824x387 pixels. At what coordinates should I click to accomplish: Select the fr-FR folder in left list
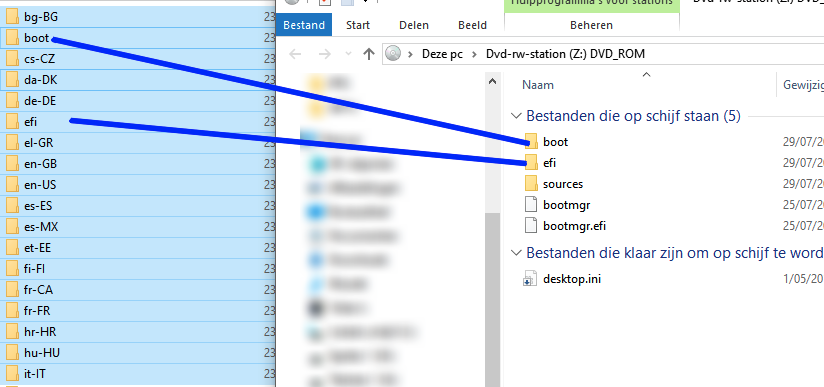point(138,311)
